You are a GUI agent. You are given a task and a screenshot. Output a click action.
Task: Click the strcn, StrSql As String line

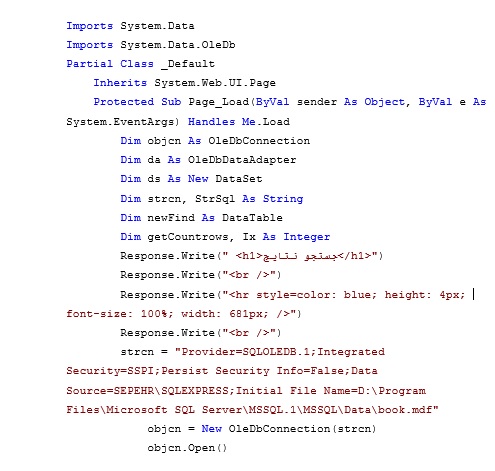212,199
